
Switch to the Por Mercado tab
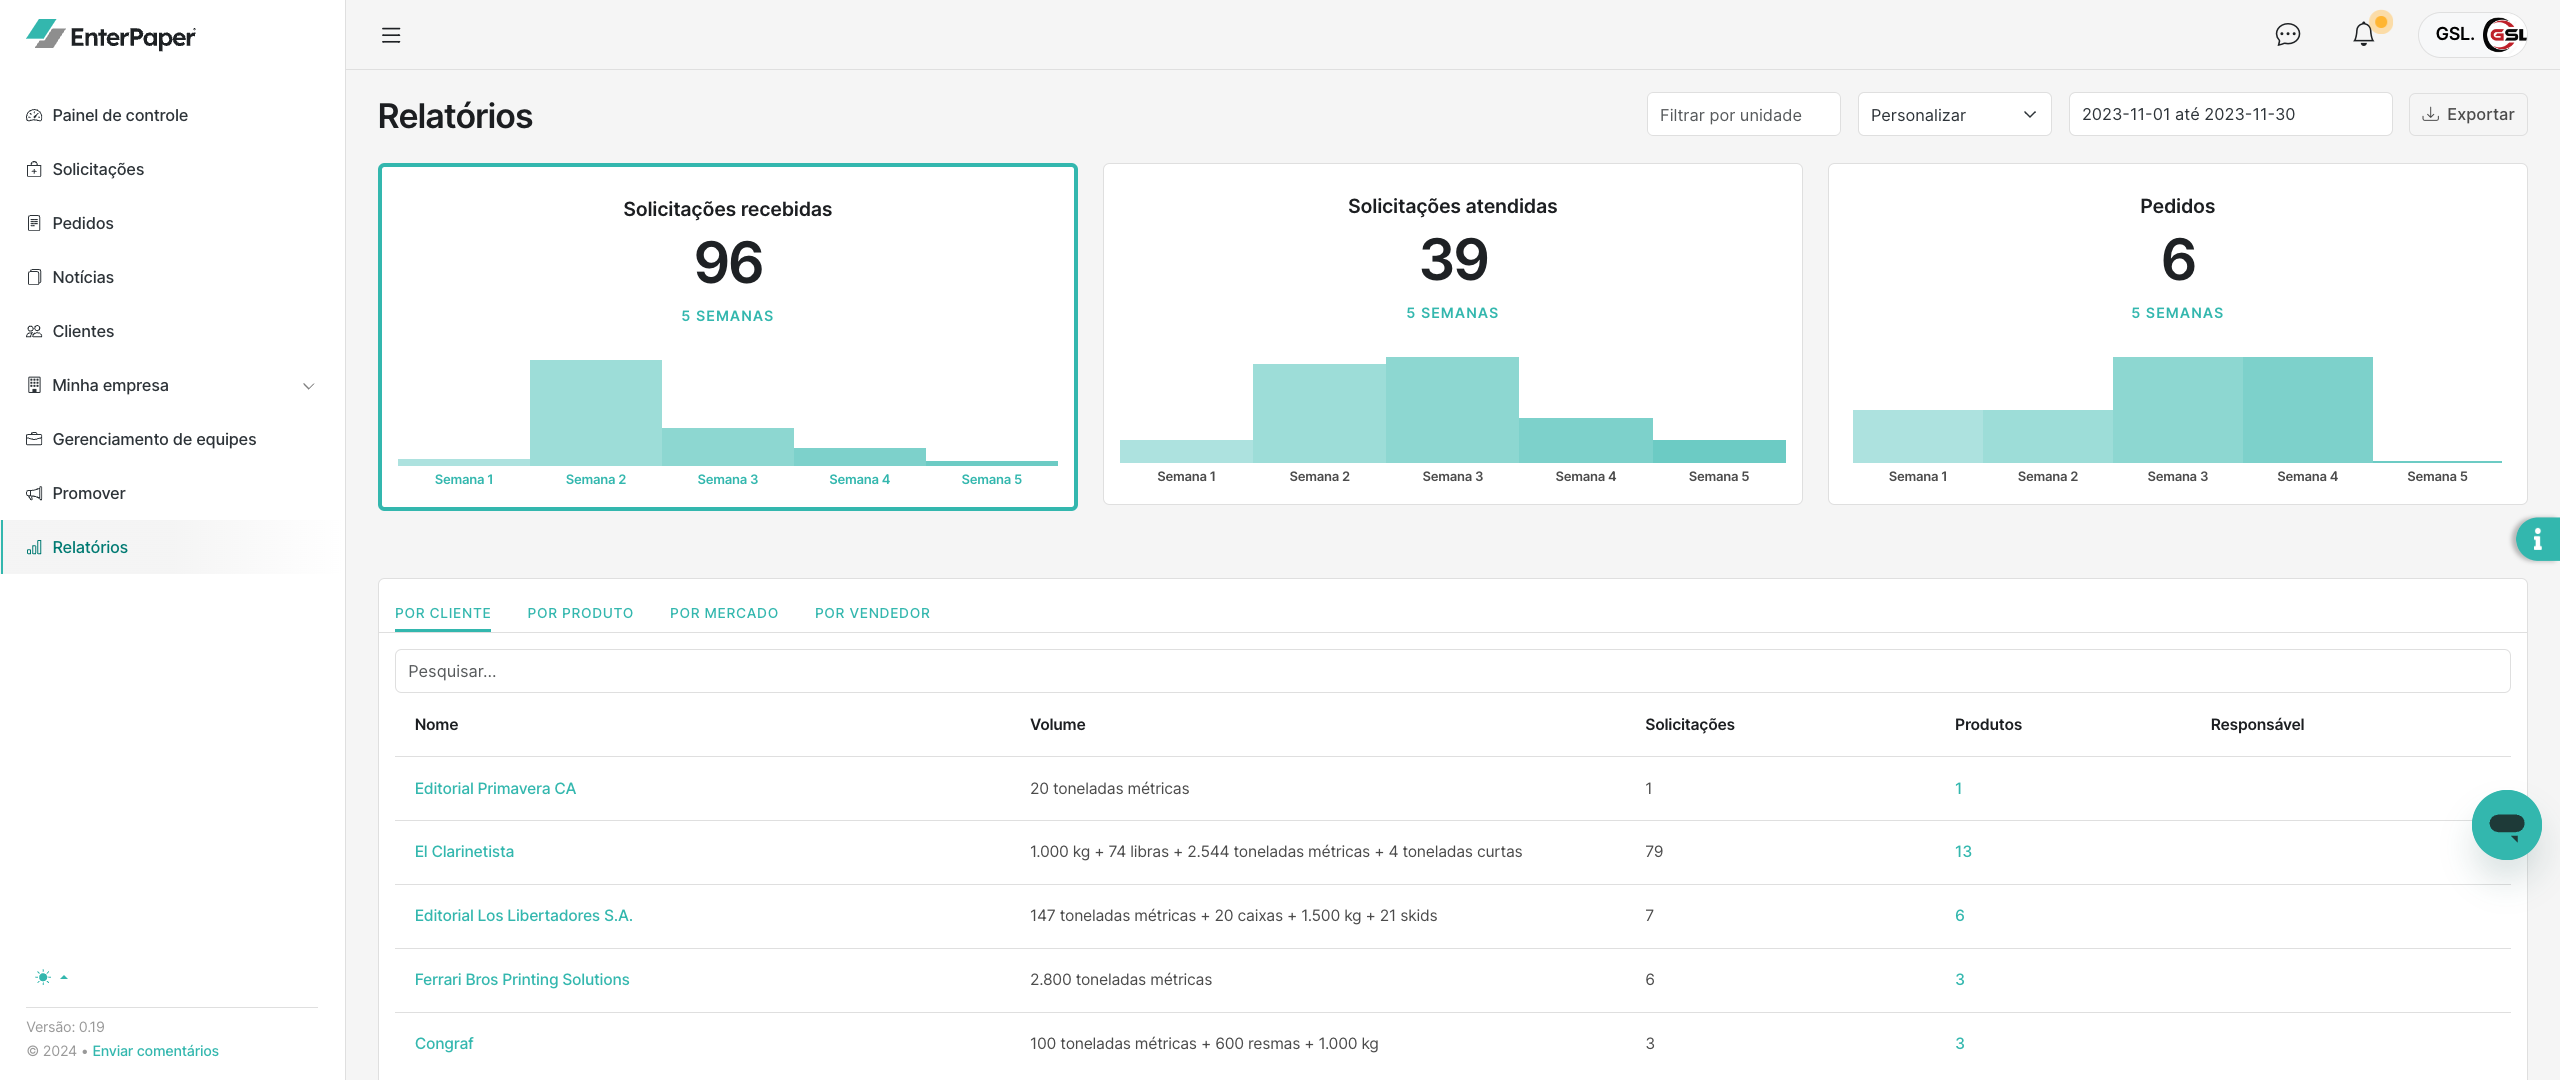point(724,613)
